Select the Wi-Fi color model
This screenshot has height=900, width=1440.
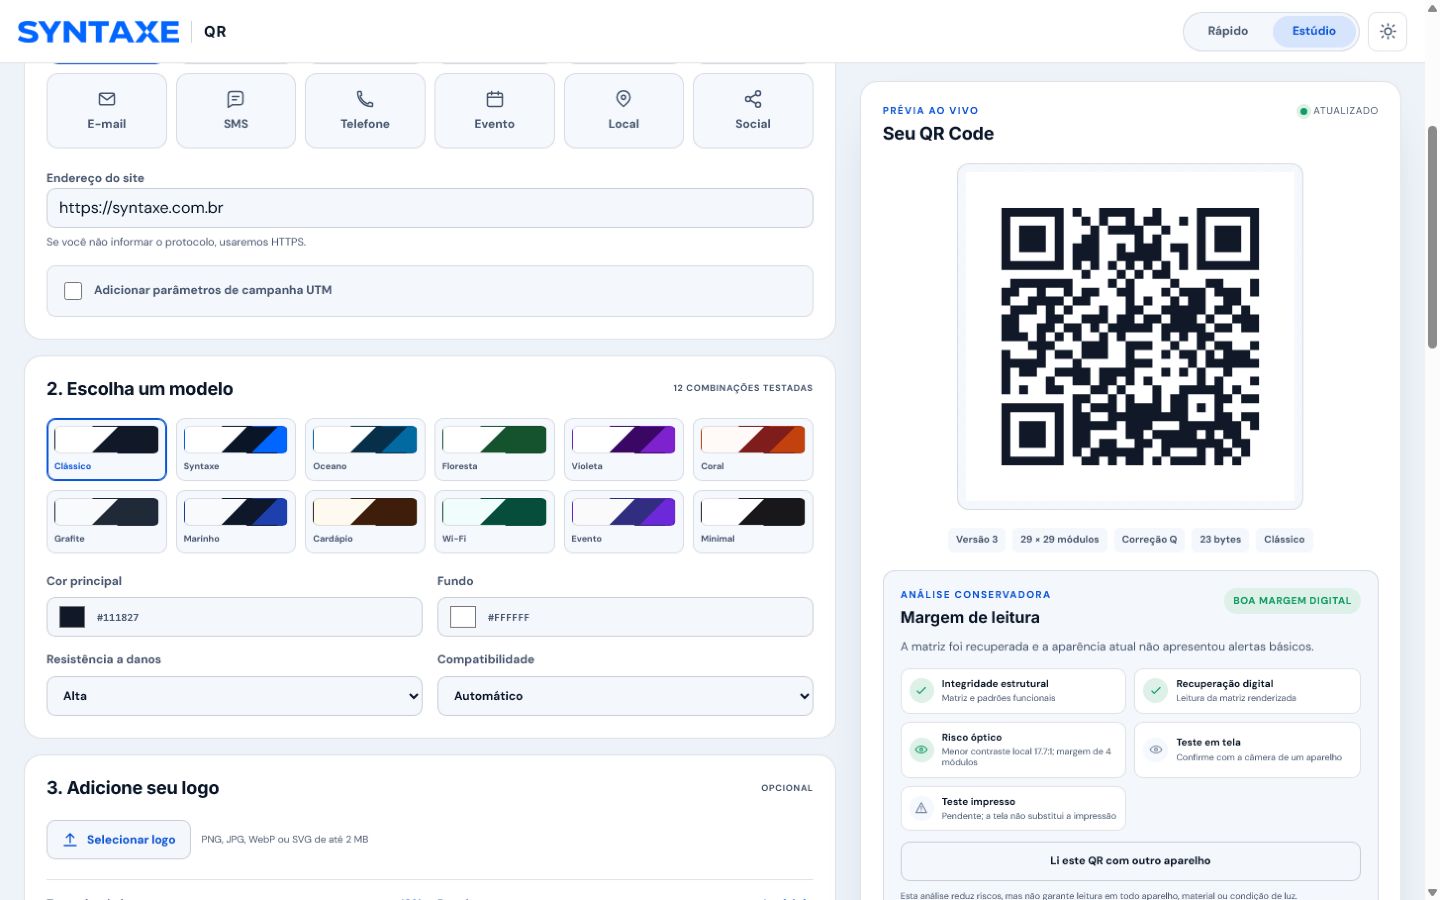tap(495, 522)
